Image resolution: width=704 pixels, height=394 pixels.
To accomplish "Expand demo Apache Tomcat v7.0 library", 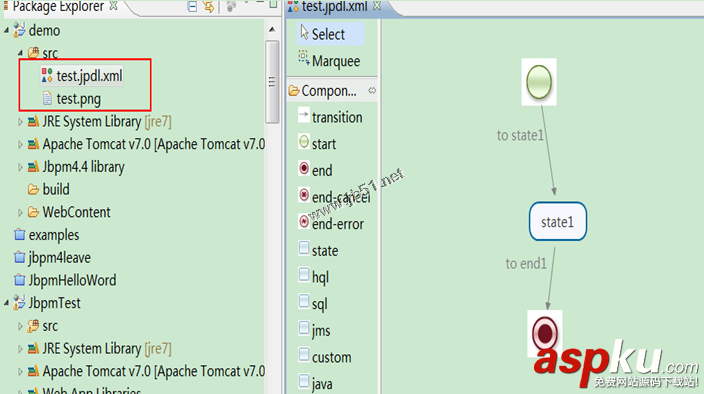I will tap(20, 144).
